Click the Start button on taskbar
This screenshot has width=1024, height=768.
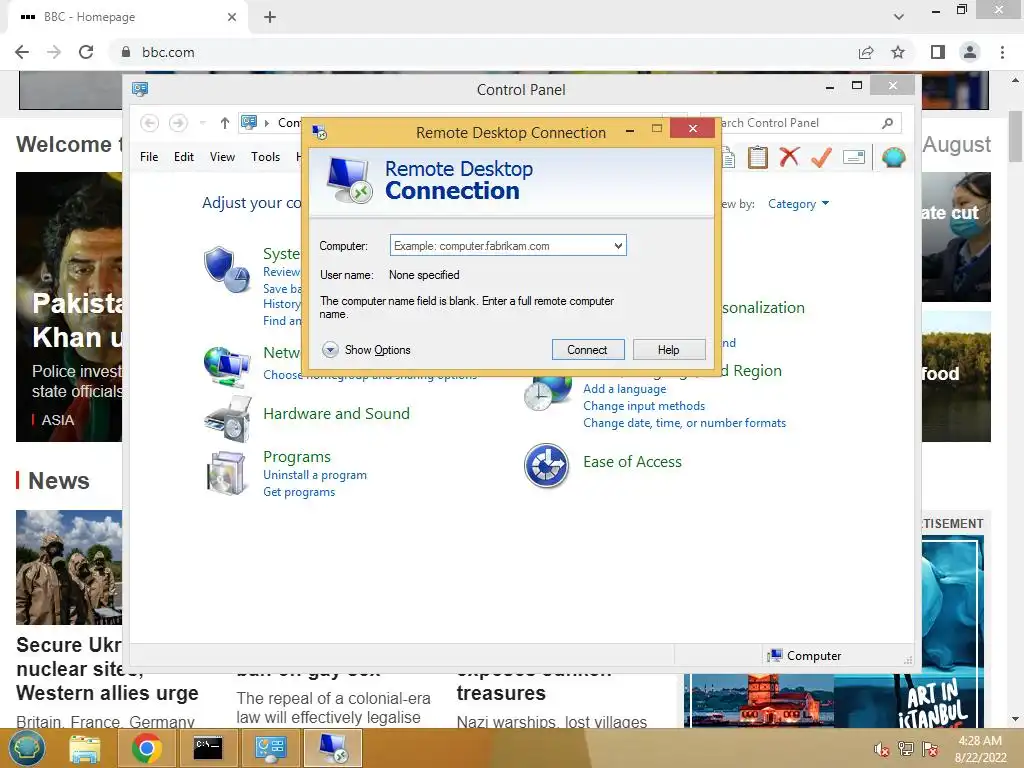[x=27, y=748]
